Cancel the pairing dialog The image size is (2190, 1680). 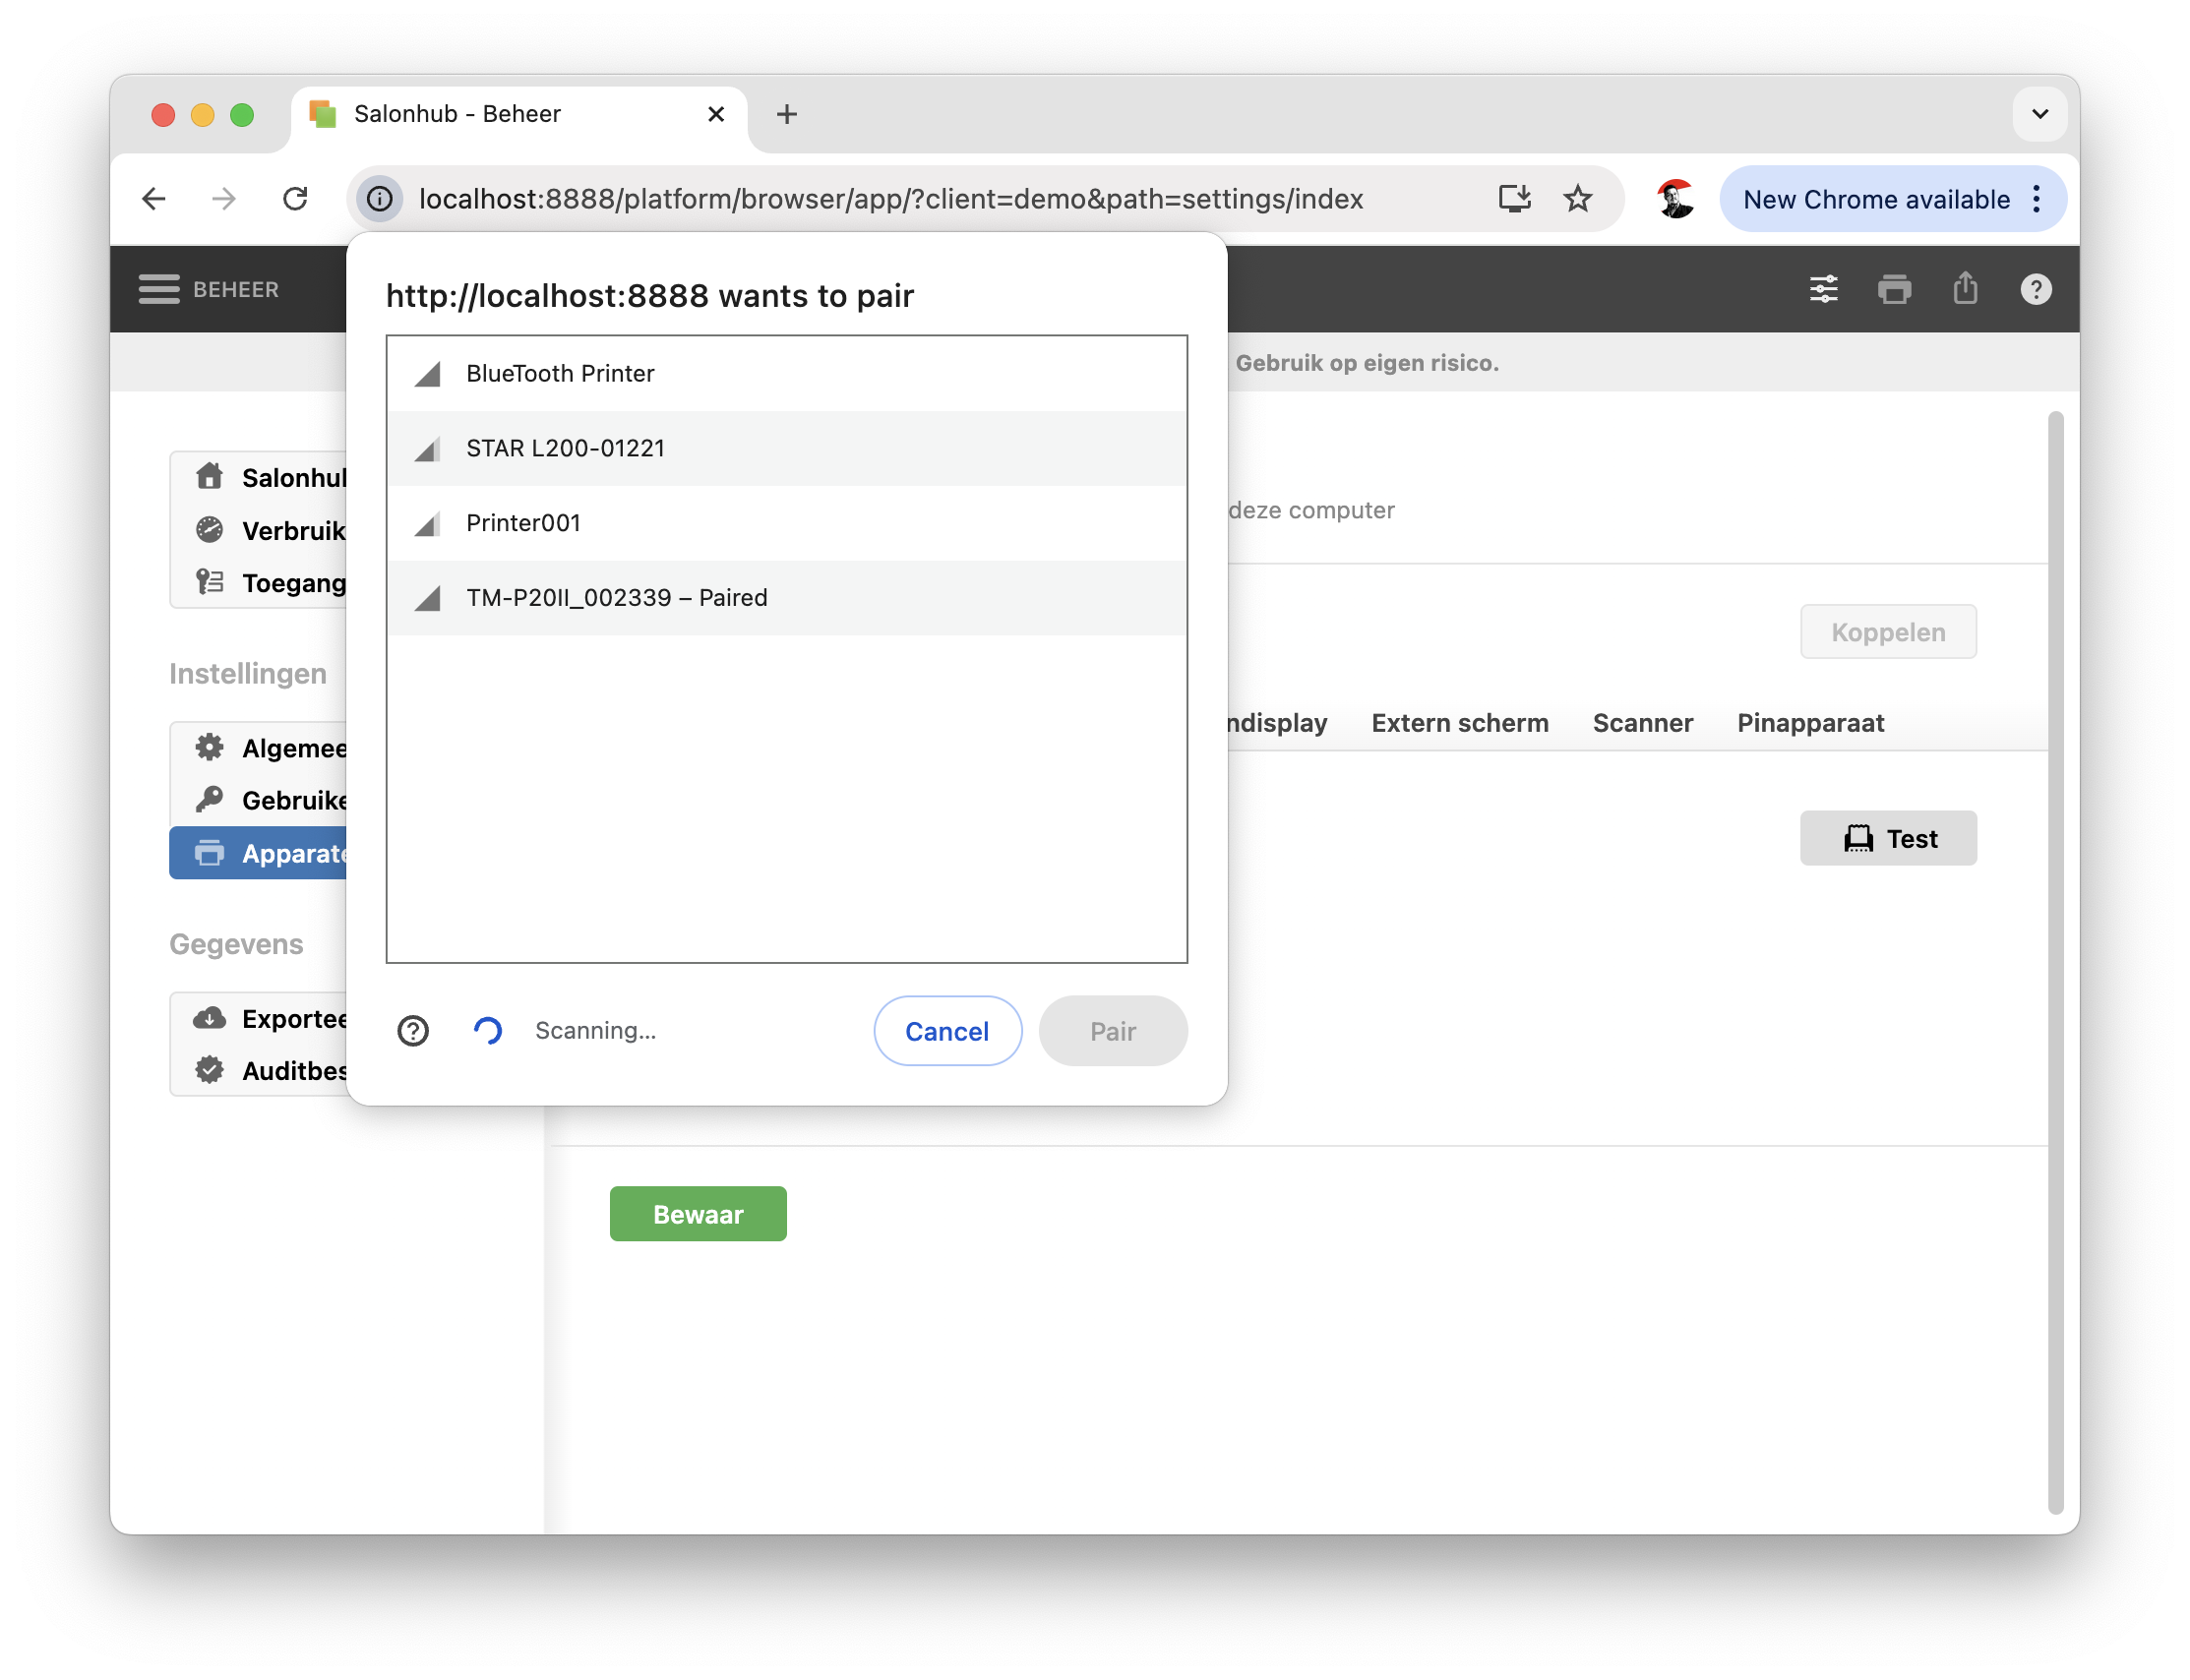click(x=947, y=1031)
